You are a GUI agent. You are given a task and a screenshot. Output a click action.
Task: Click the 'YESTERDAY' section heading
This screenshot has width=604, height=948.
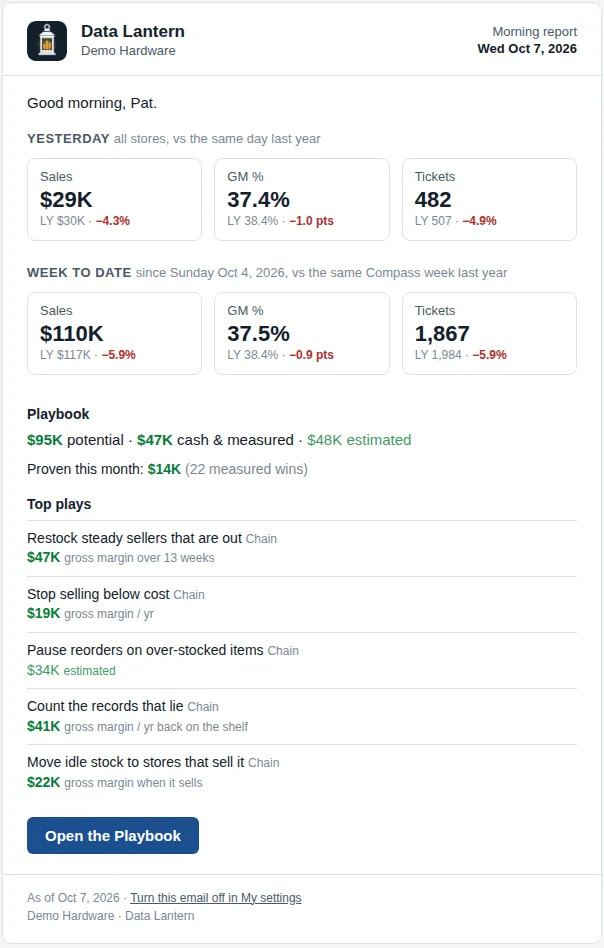point(68,138)
